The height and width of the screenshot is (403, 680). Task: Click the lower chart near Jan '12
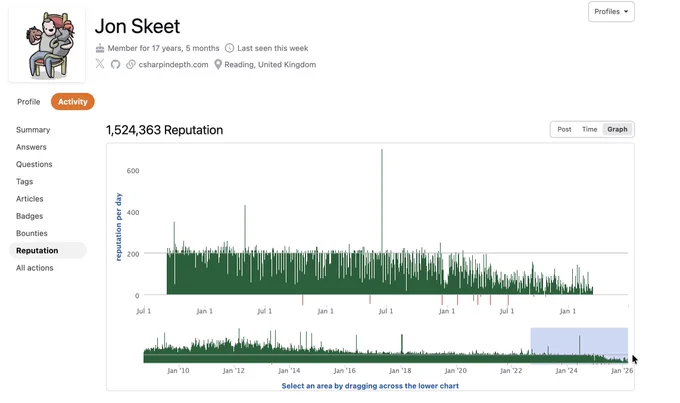pyautogui.click(x=234, y=351)
